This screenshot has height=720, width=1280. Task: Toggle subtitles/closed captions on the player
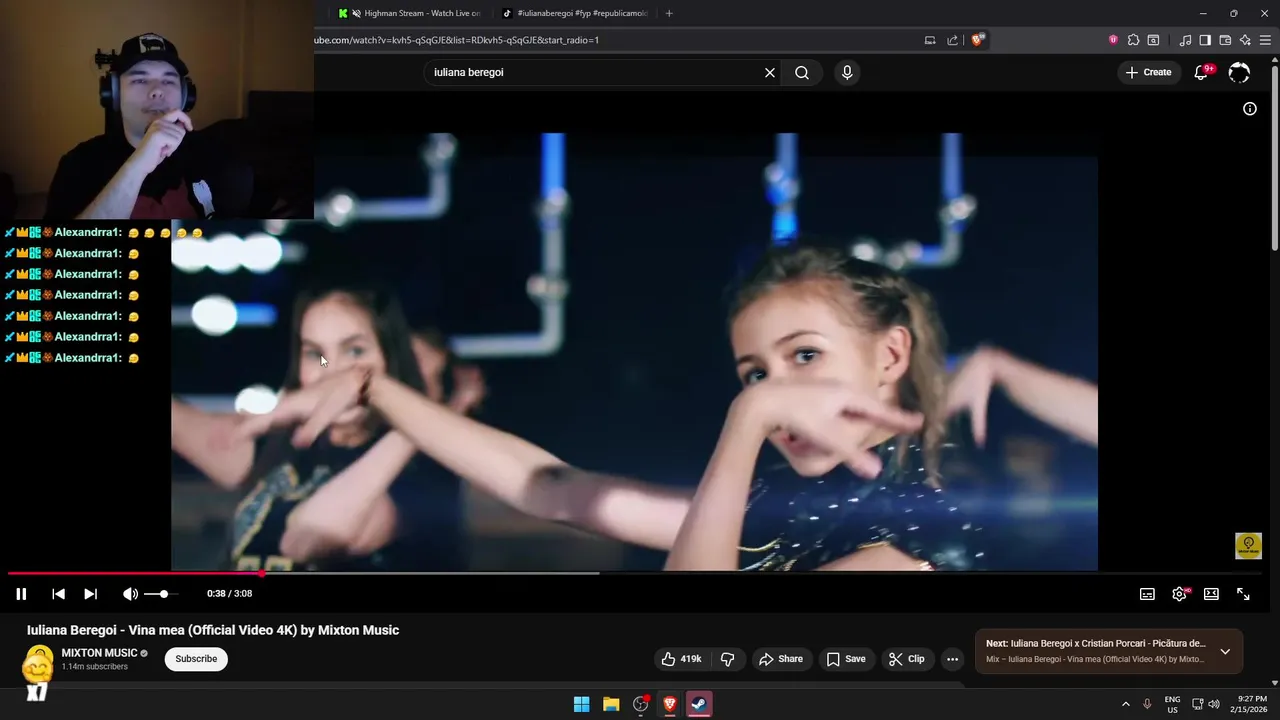[1147, 594]
